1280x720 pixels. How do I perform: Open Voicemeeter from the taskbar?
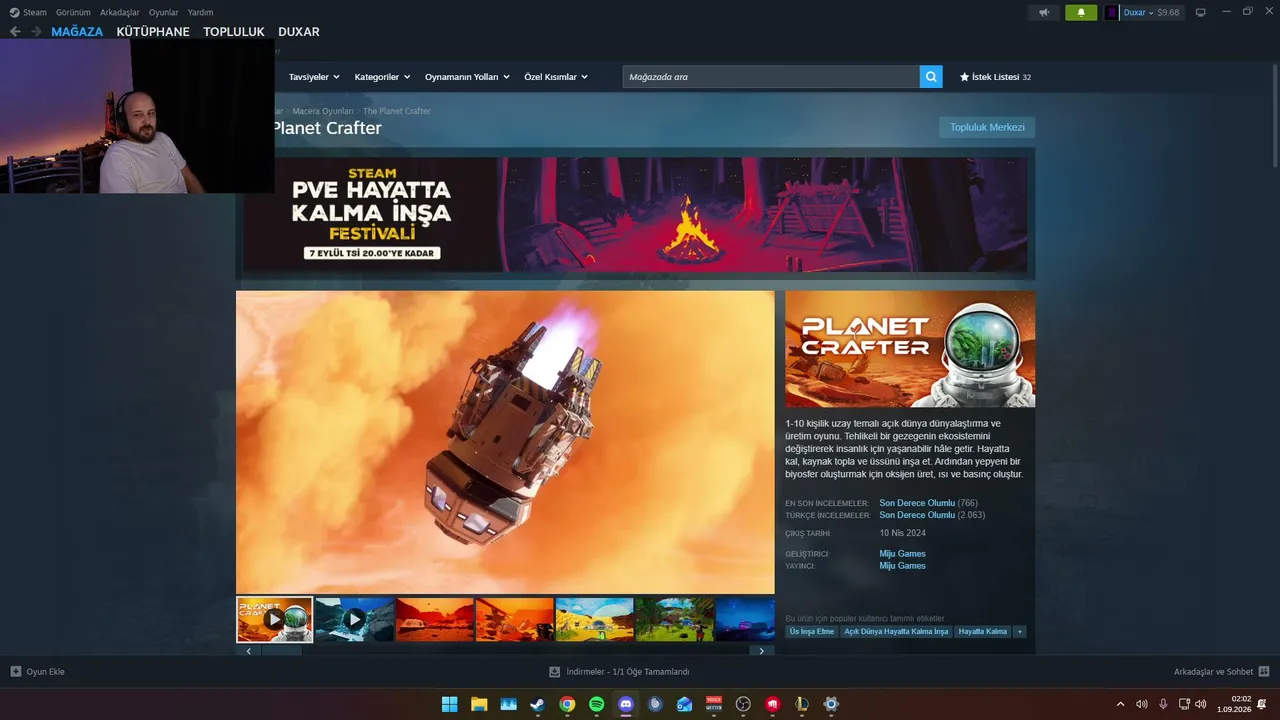coord(714,704)
